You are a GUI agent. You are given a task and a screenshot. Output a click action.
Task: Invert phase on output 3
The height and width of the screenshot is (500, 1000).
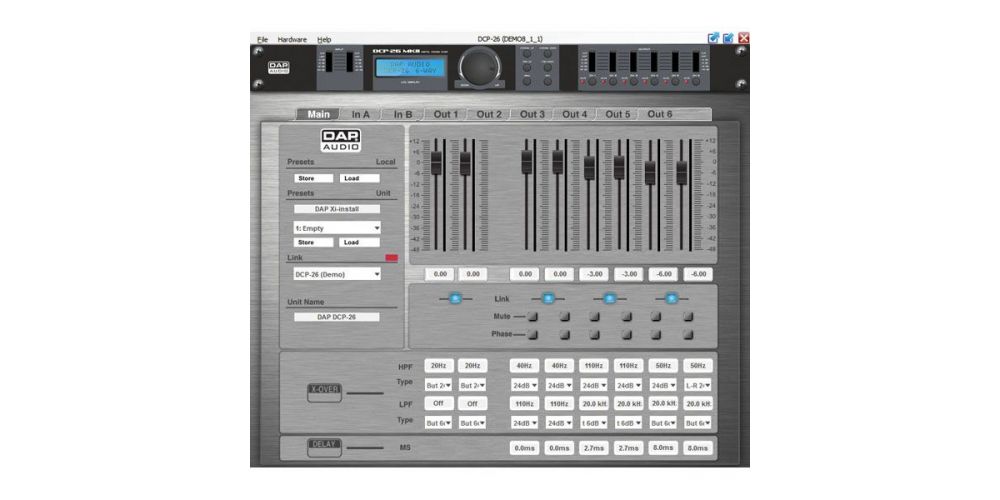coord(594,335)
